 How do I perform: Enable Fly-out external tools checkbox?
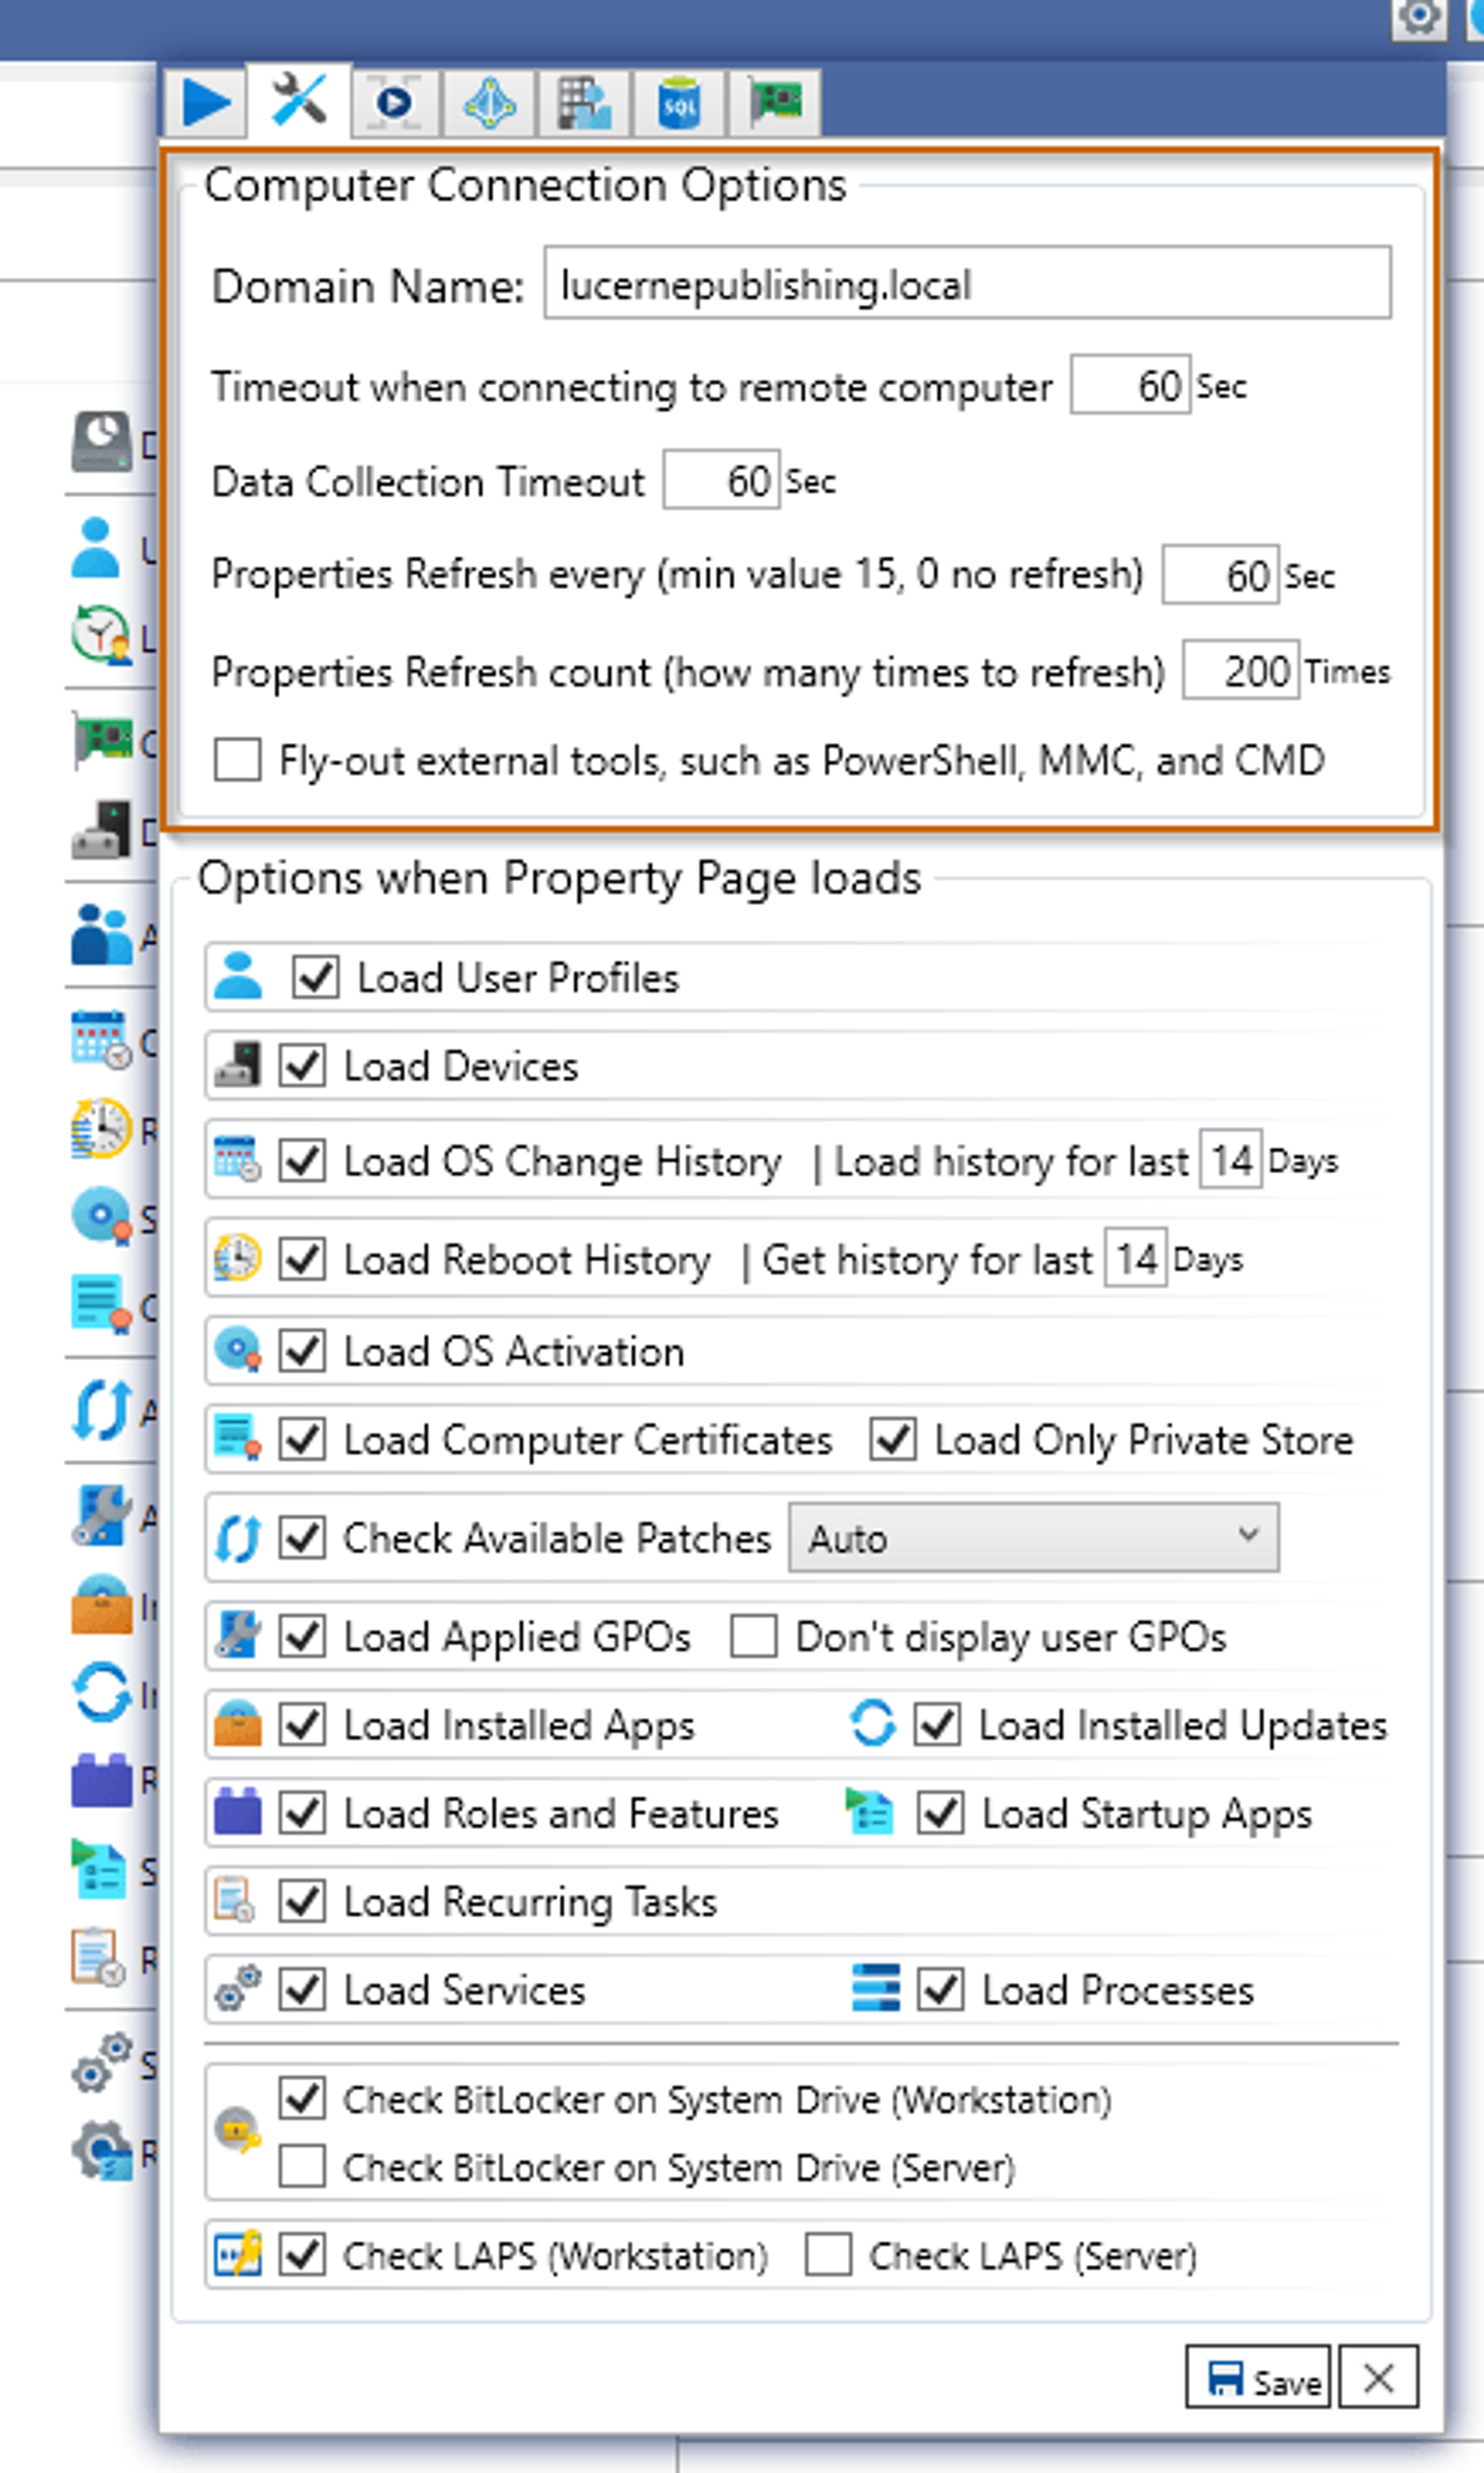[x=238, y=760]
